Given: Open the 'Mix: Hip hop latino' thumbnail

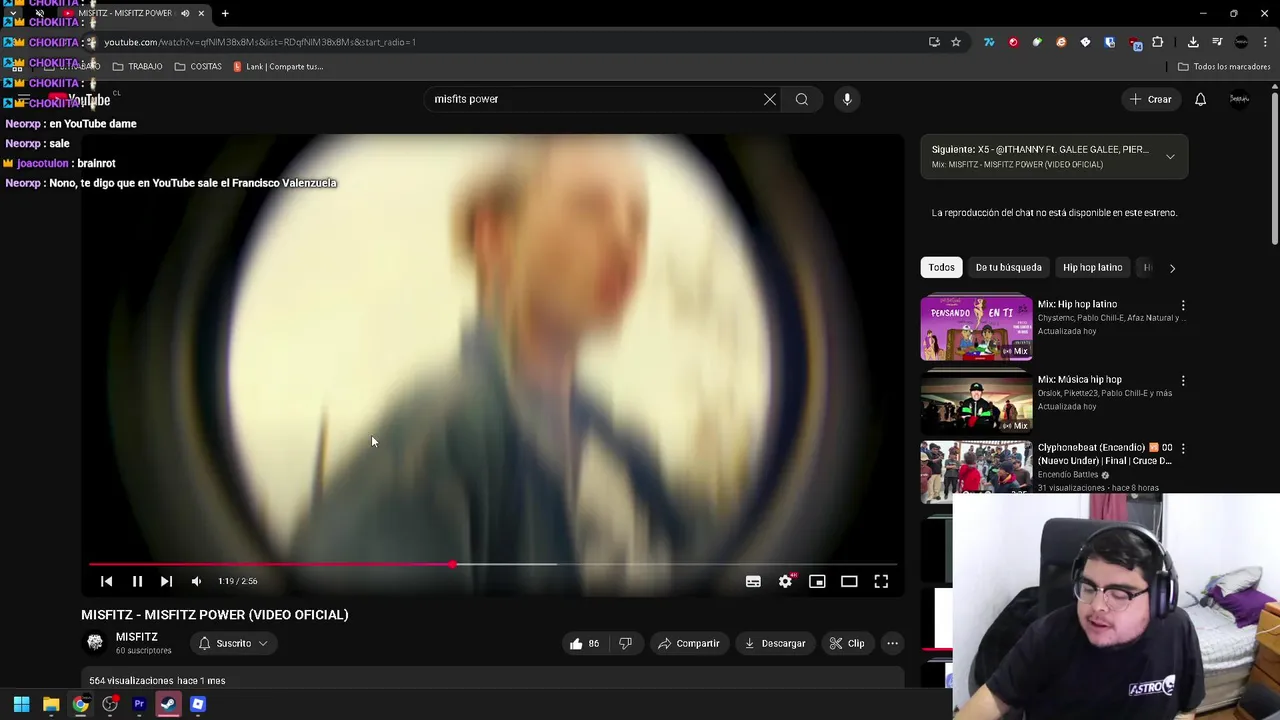Looking at the screenshot, I should click(x=976, y=327).
